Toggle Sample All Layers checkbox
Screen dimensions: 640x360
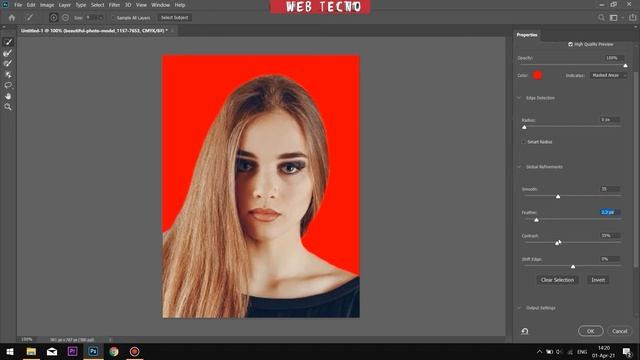tap(113, 18)
